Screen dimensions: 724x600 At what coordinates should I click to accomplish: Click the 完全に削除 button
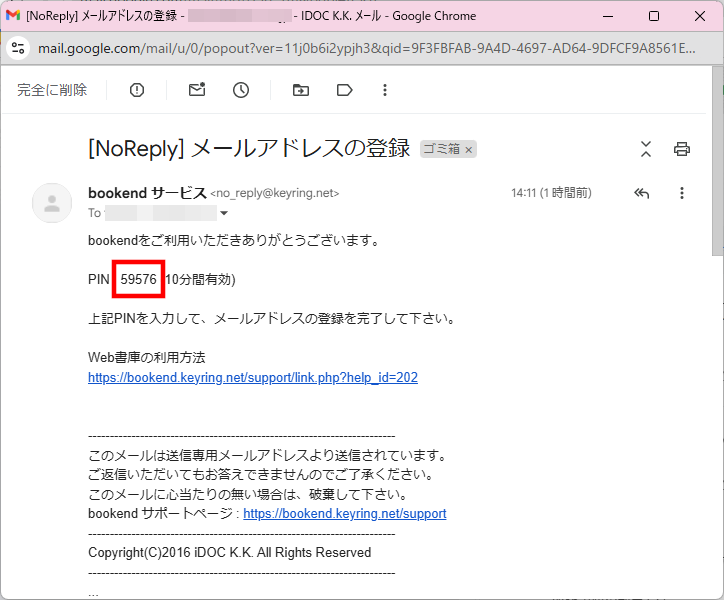point(52,90)
